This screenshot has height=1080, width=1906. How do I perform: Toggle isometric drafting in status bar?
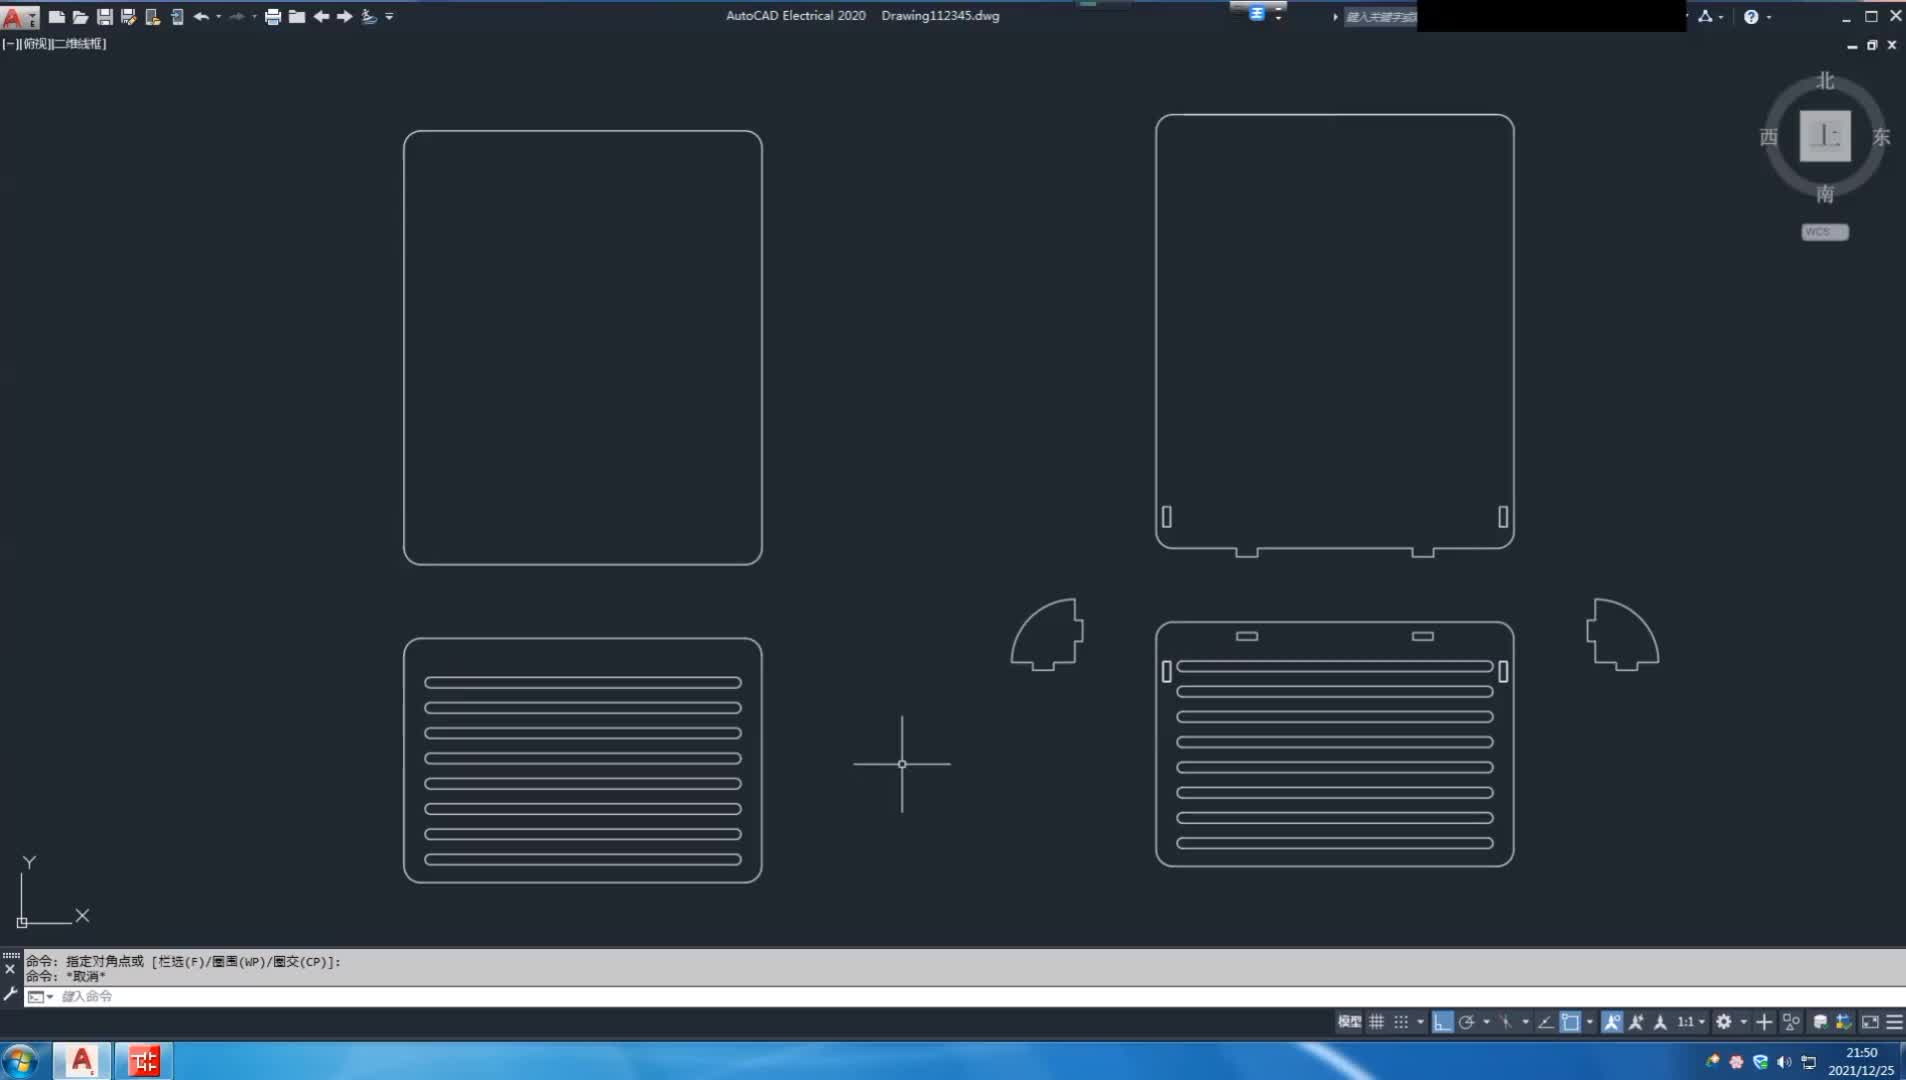click(1506, 1022)
